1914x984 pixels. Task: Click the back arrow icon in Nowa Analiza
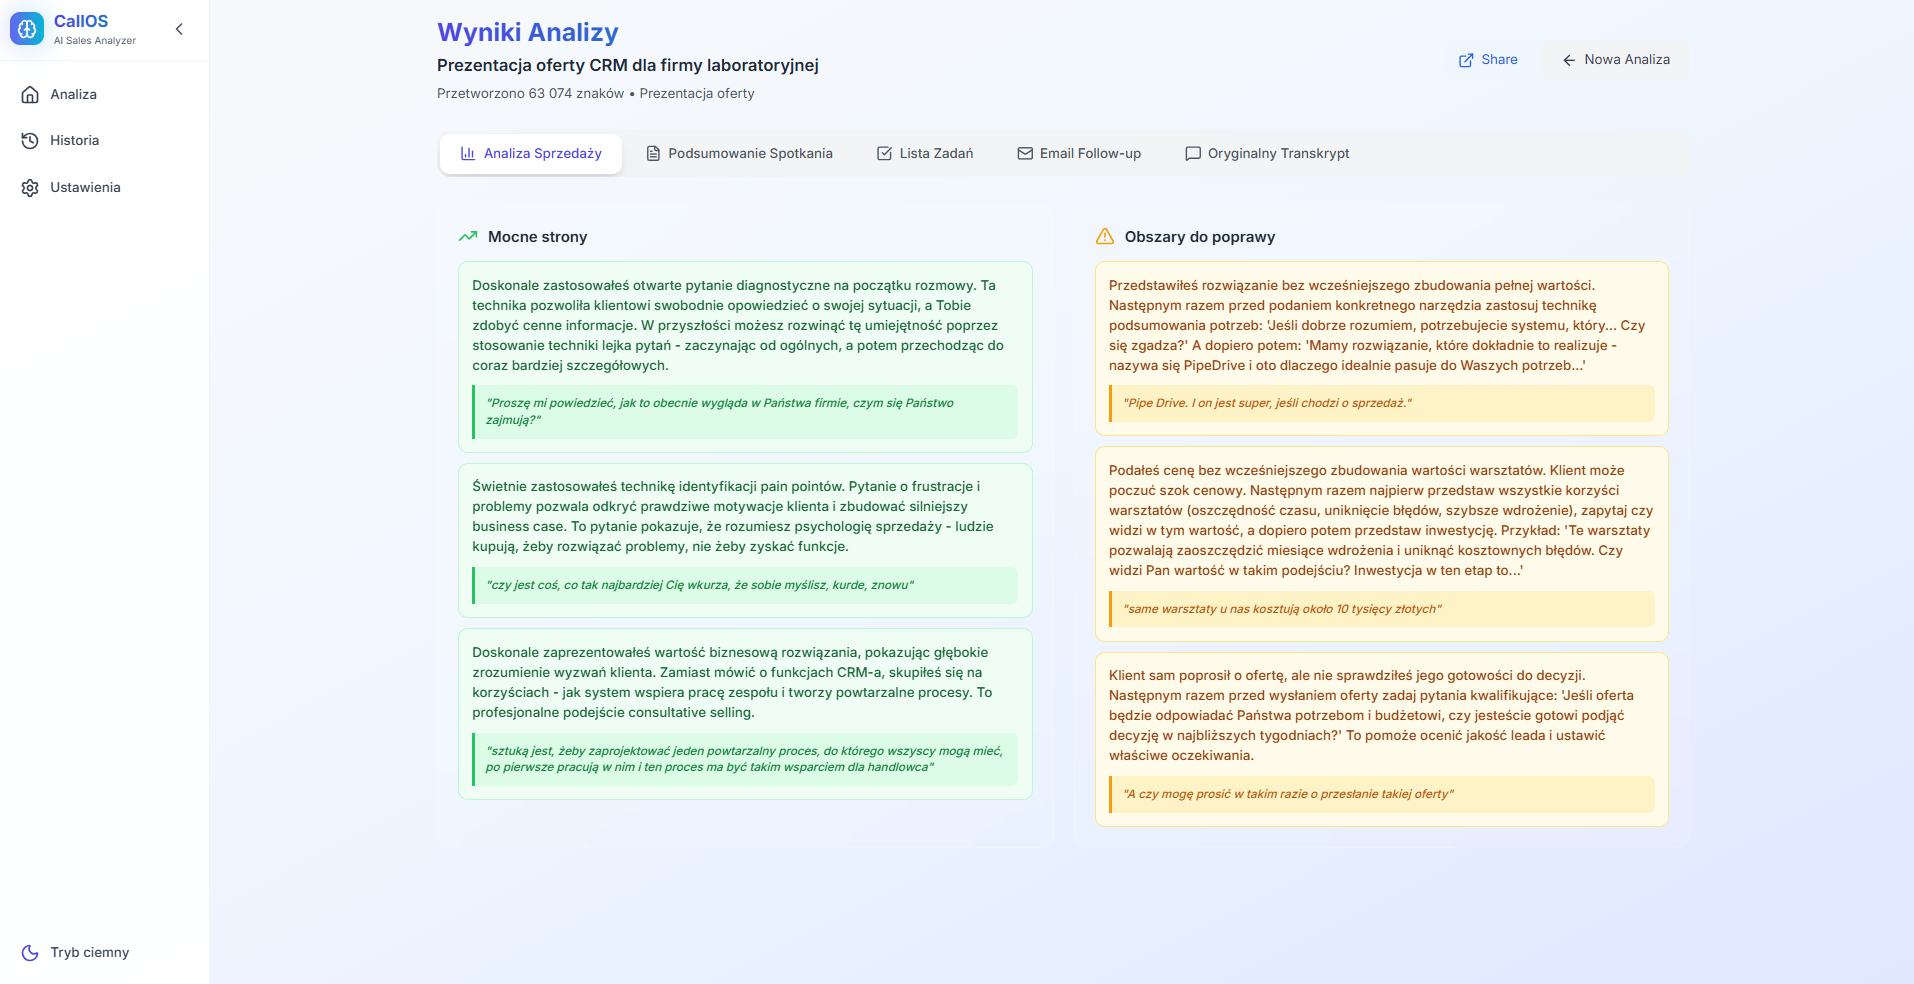click(1569, 60)
